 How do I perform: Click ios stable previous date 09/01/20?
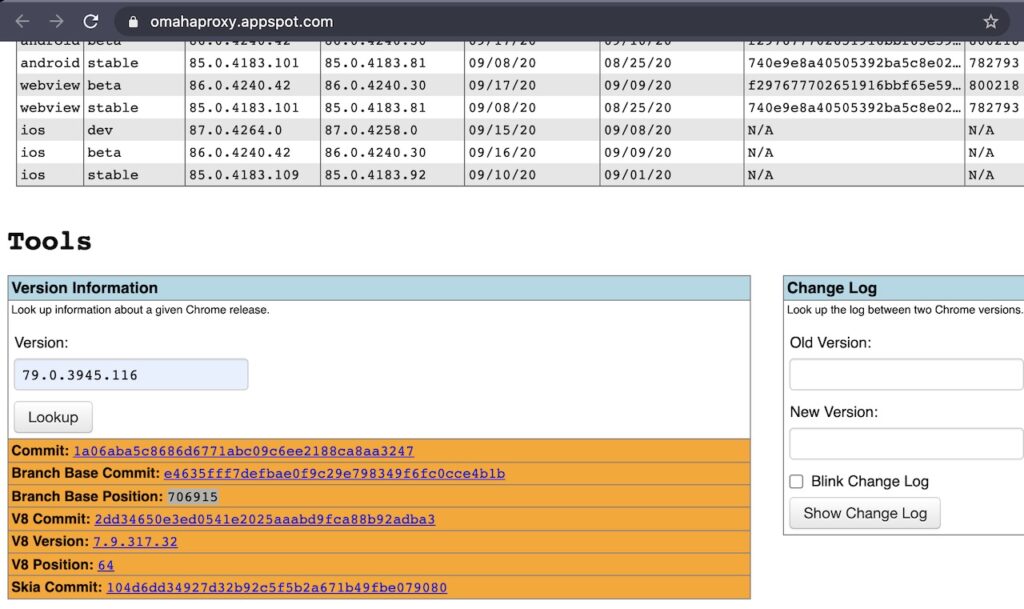click(637, 174)
